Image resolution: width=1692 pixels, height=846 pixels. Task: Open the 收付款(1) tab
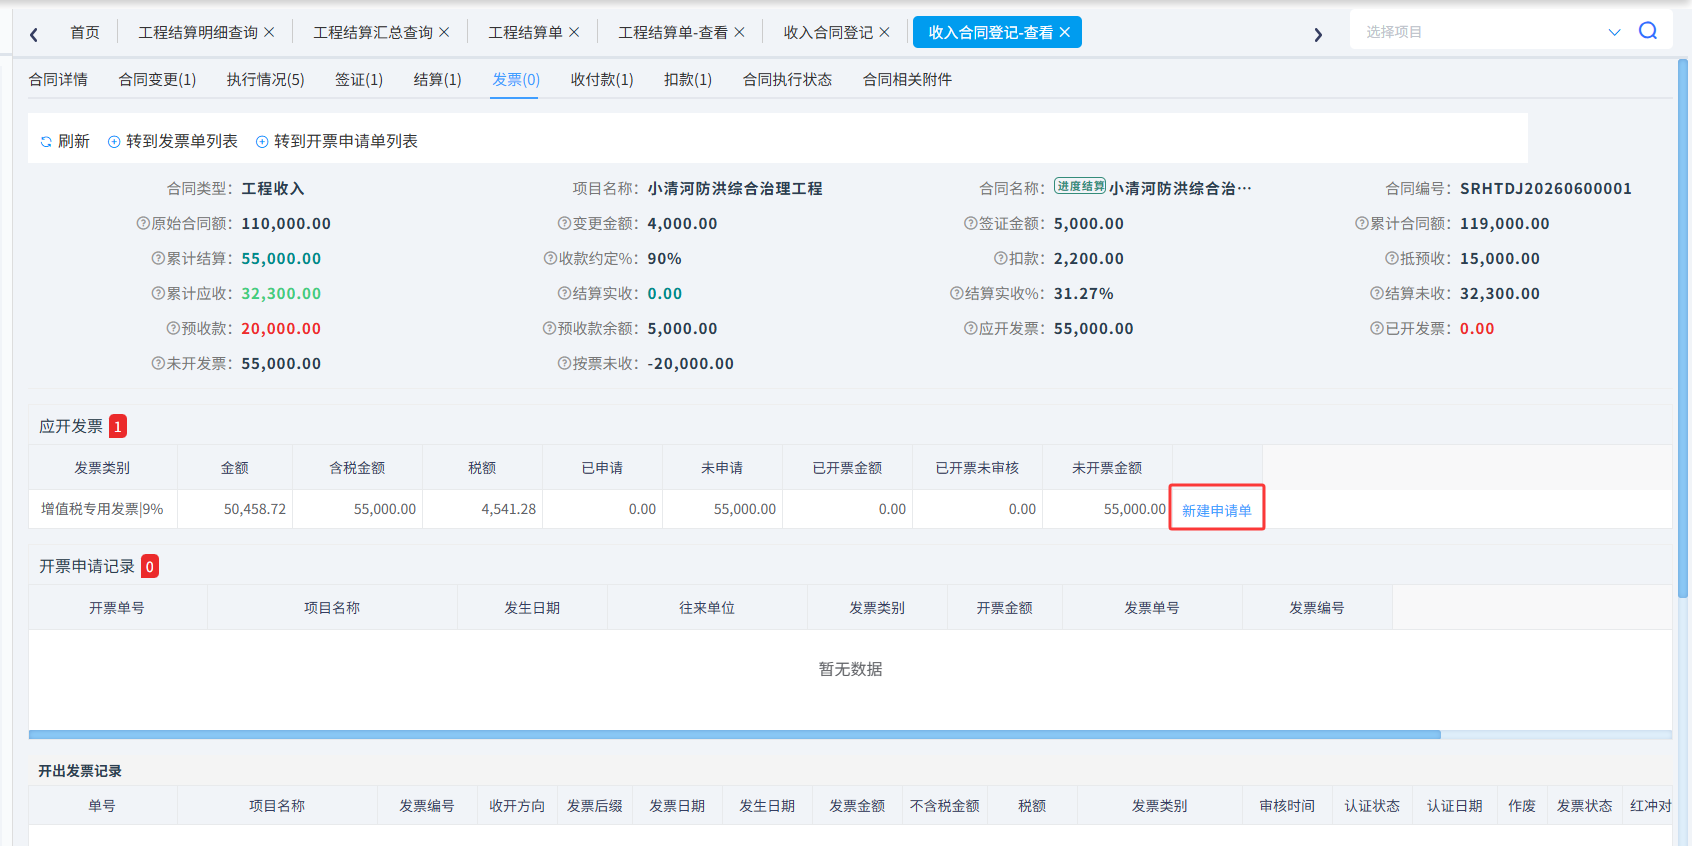click(x=602, y=79)
